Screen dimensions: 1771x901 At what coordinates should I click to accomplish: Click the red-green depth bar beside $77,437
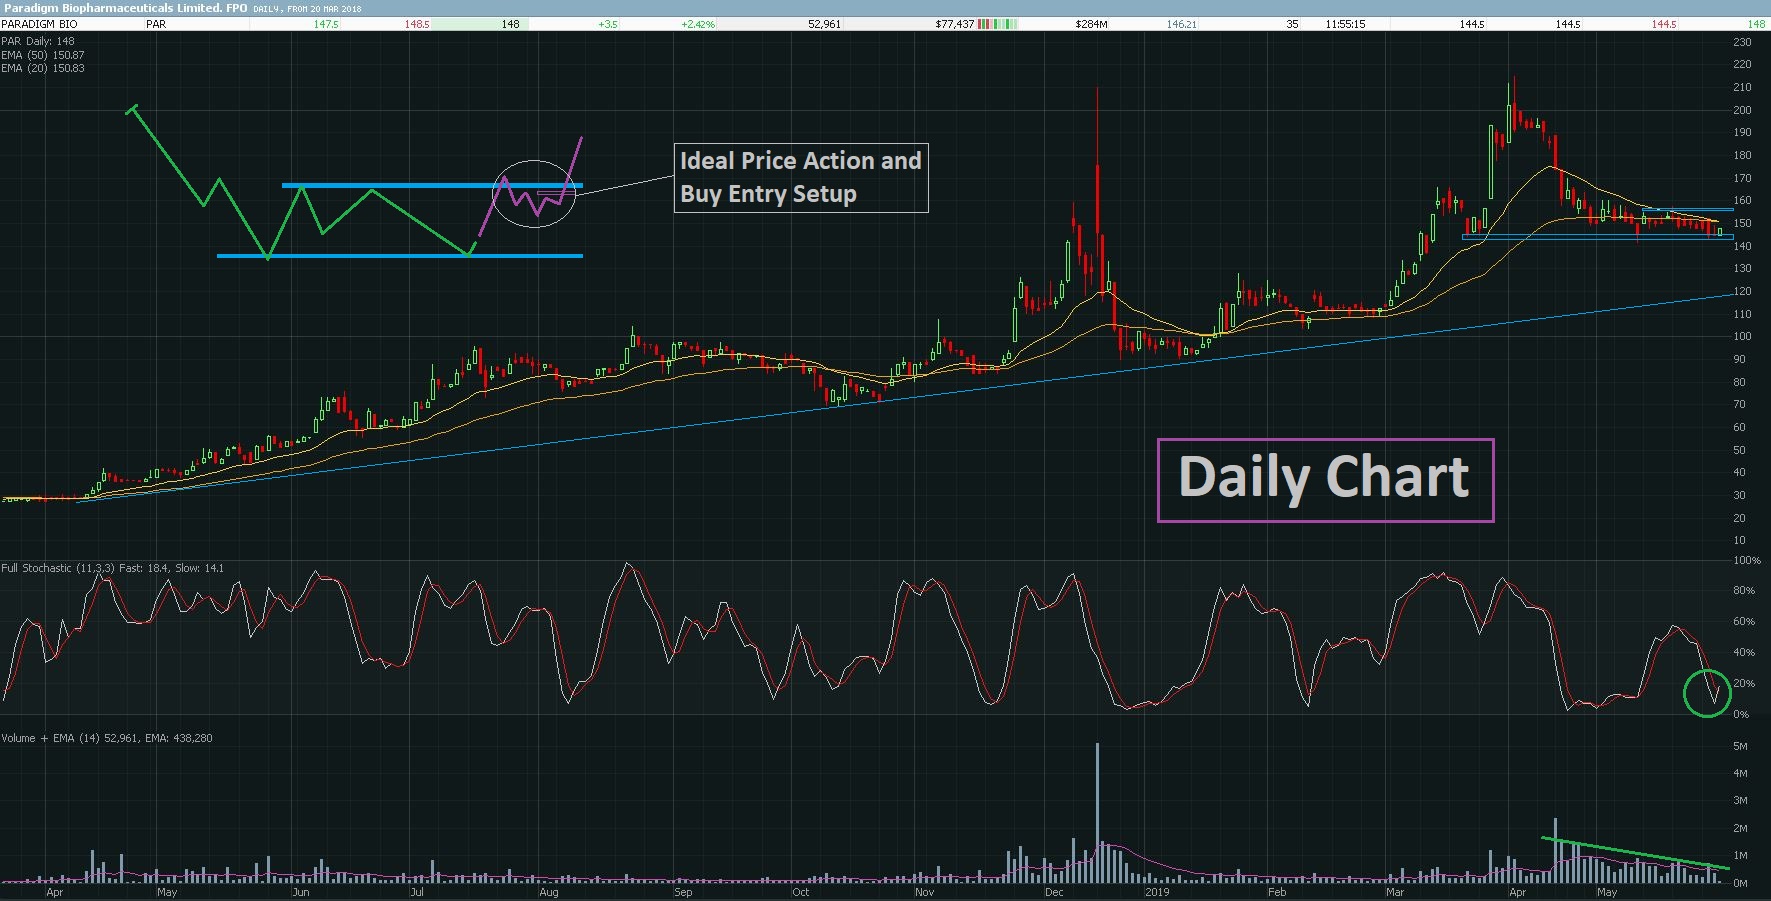[x=997, y=24]
